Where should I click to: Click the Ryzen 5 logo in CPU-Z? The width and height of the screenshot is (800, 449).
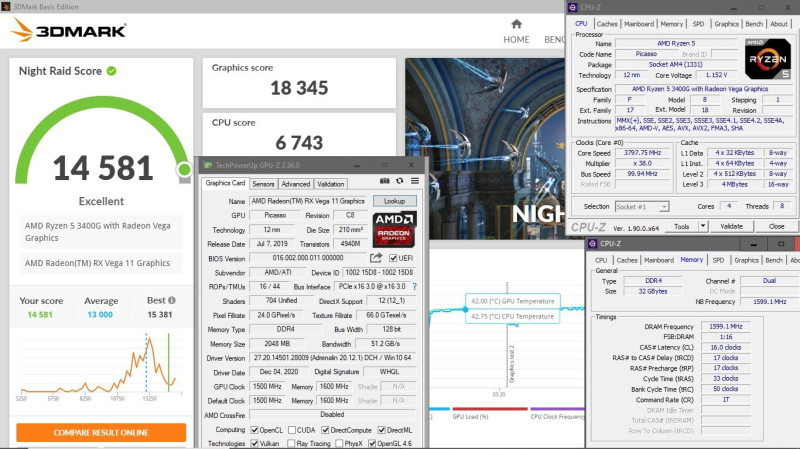767,59
